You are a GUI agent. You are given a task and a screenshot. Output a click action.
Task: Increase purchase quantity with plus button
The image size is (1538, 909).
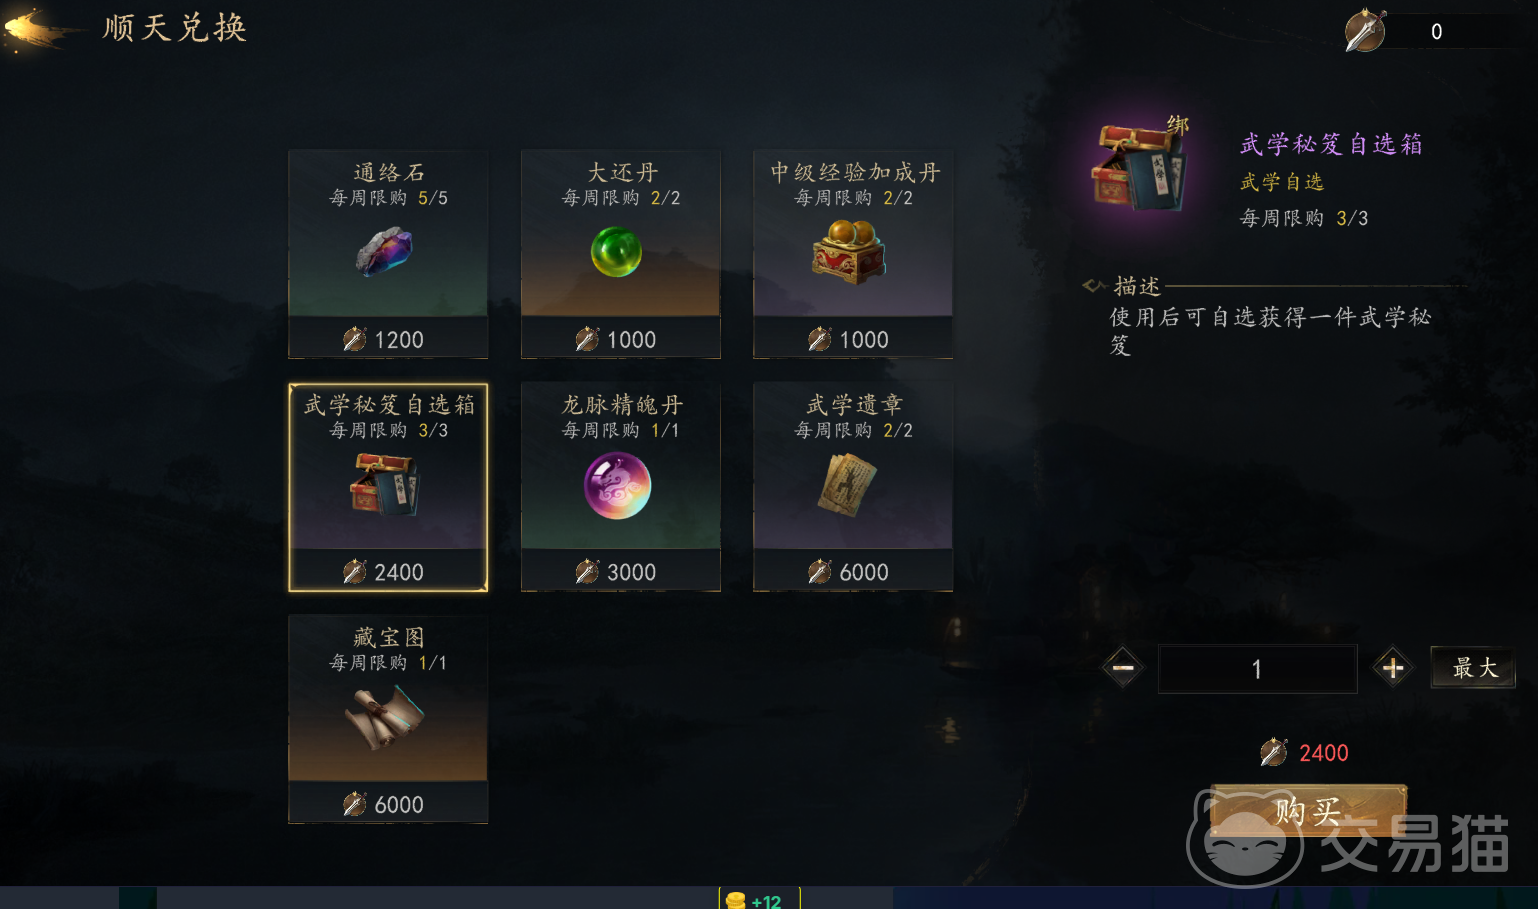[1393, 668]
